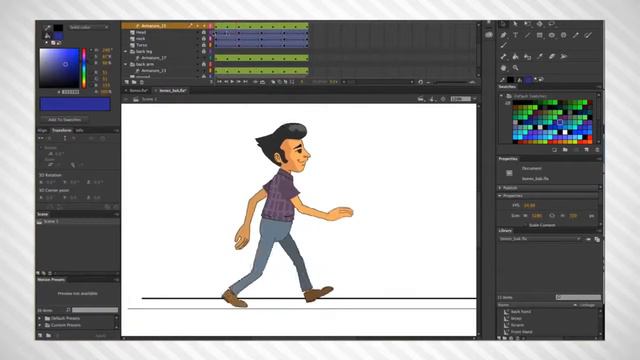Select the Bone tool
The width and height of the screenshot is (640, 360).
click(x=503, y=57)
